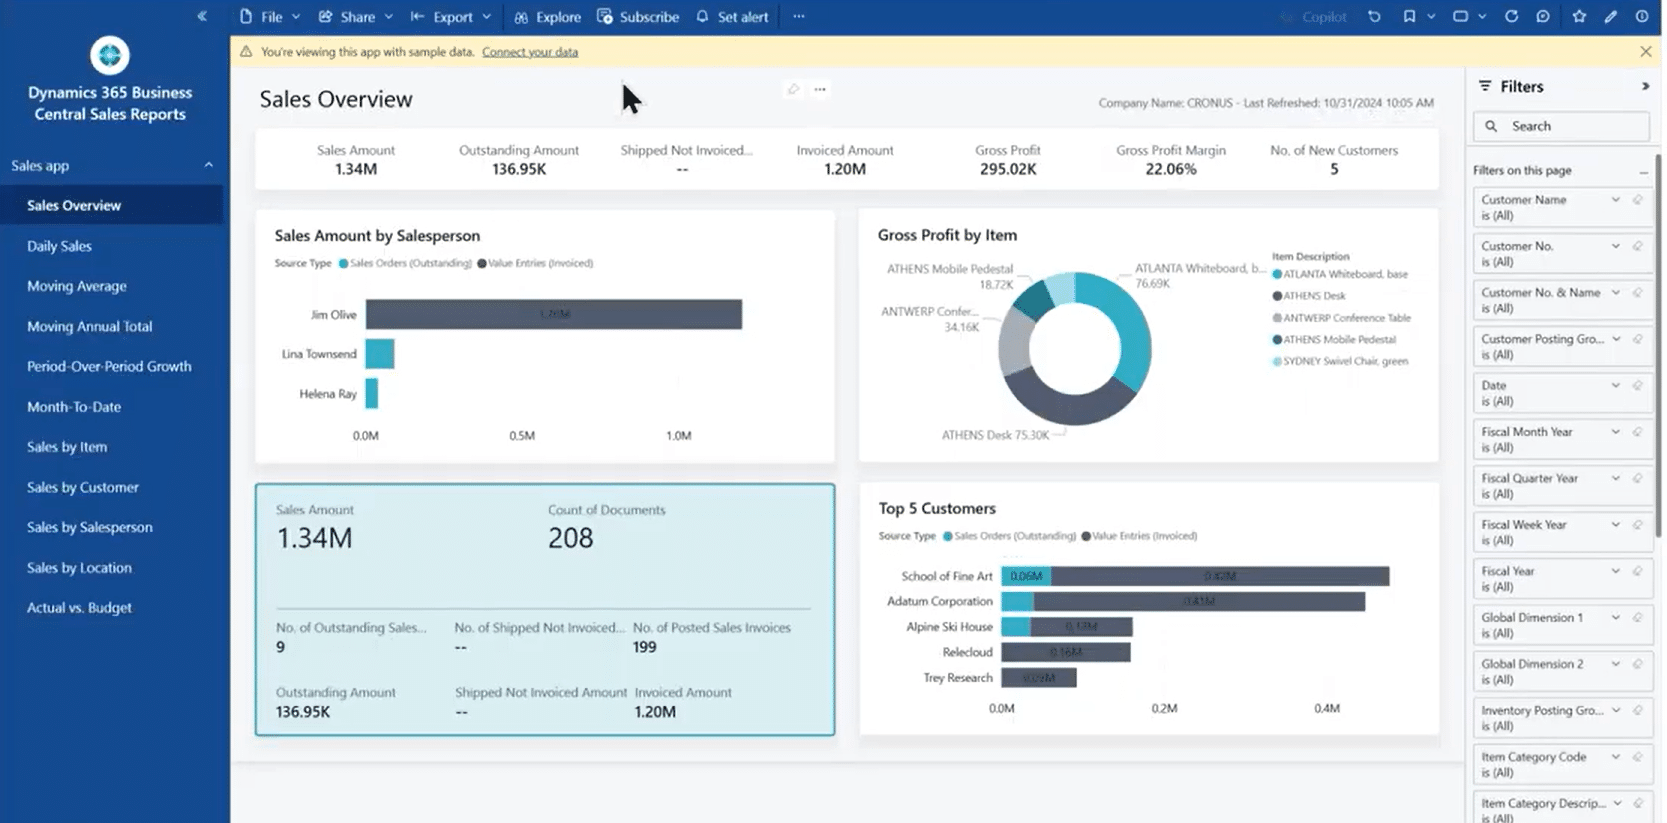Viewport: 1667px width, 823px height.
Task: Open the Bookmarks icon
Action: [x=1409, y=17]
